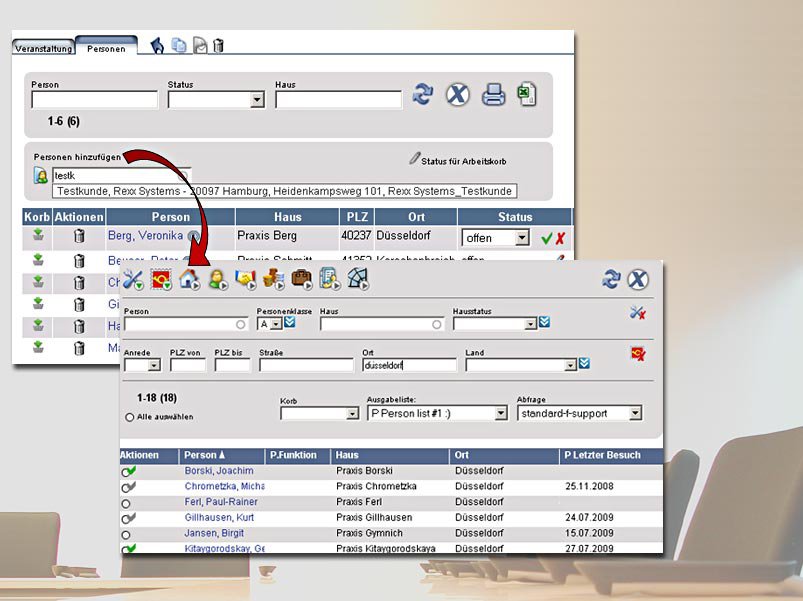
Task: Sort popup list by Person column
Action: pos(204,455)
